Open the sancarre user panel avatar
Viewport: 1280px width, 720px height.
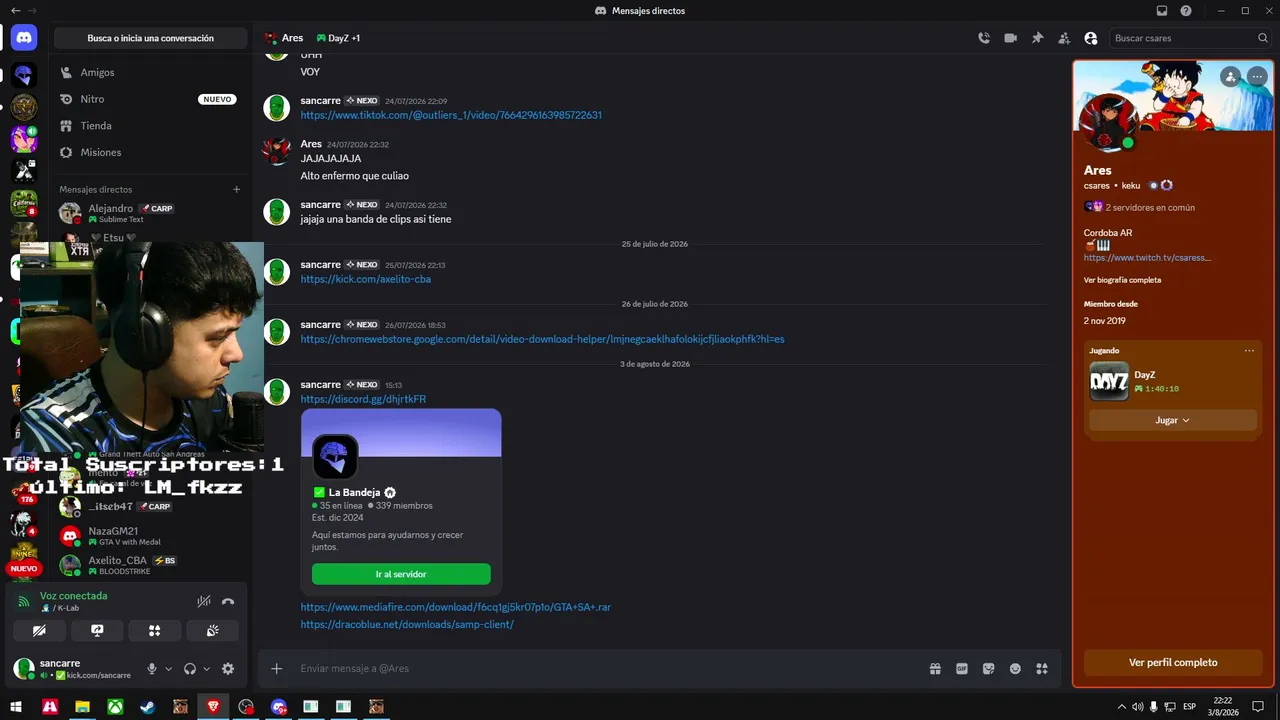click(23, 668)
